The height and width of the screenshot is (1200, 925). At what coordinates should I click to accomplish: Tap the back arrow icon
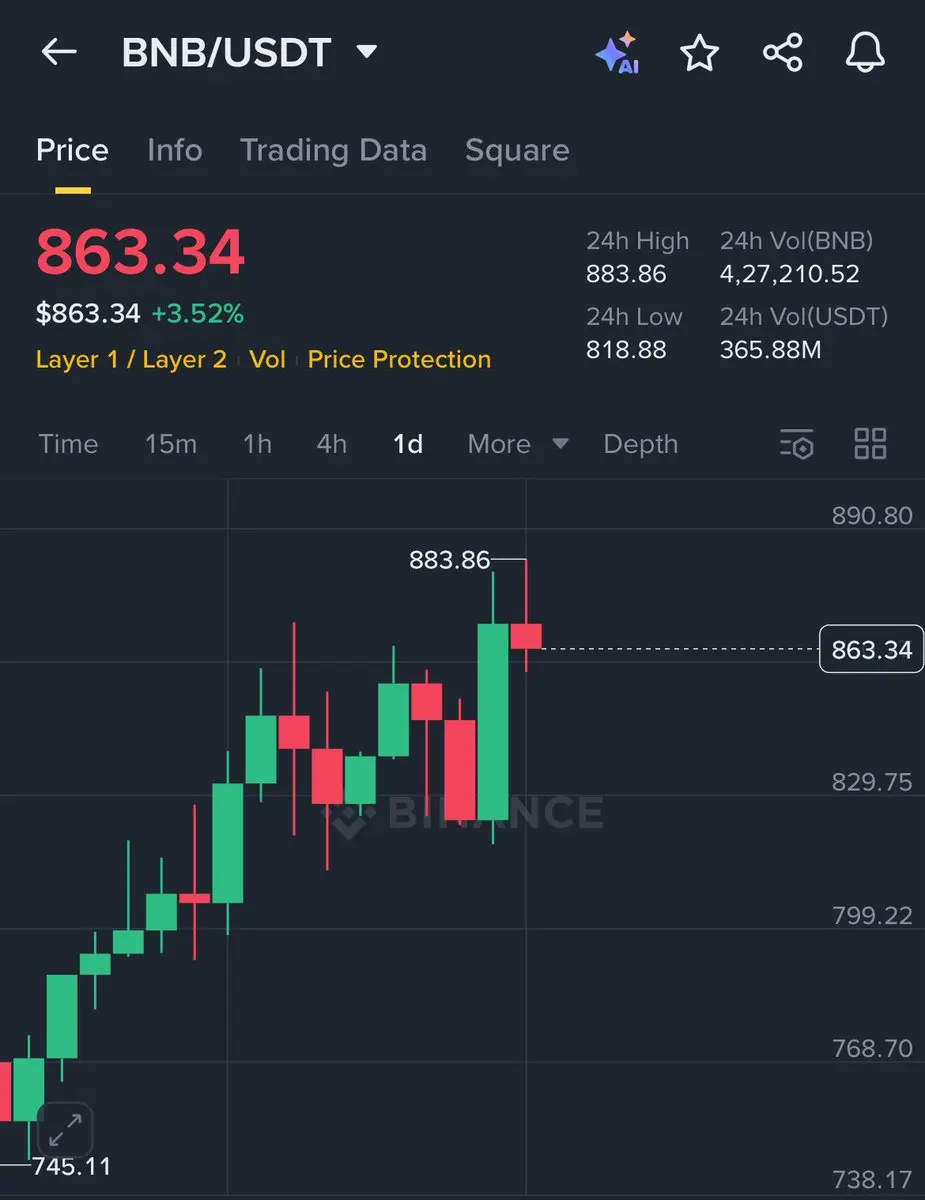59,52
